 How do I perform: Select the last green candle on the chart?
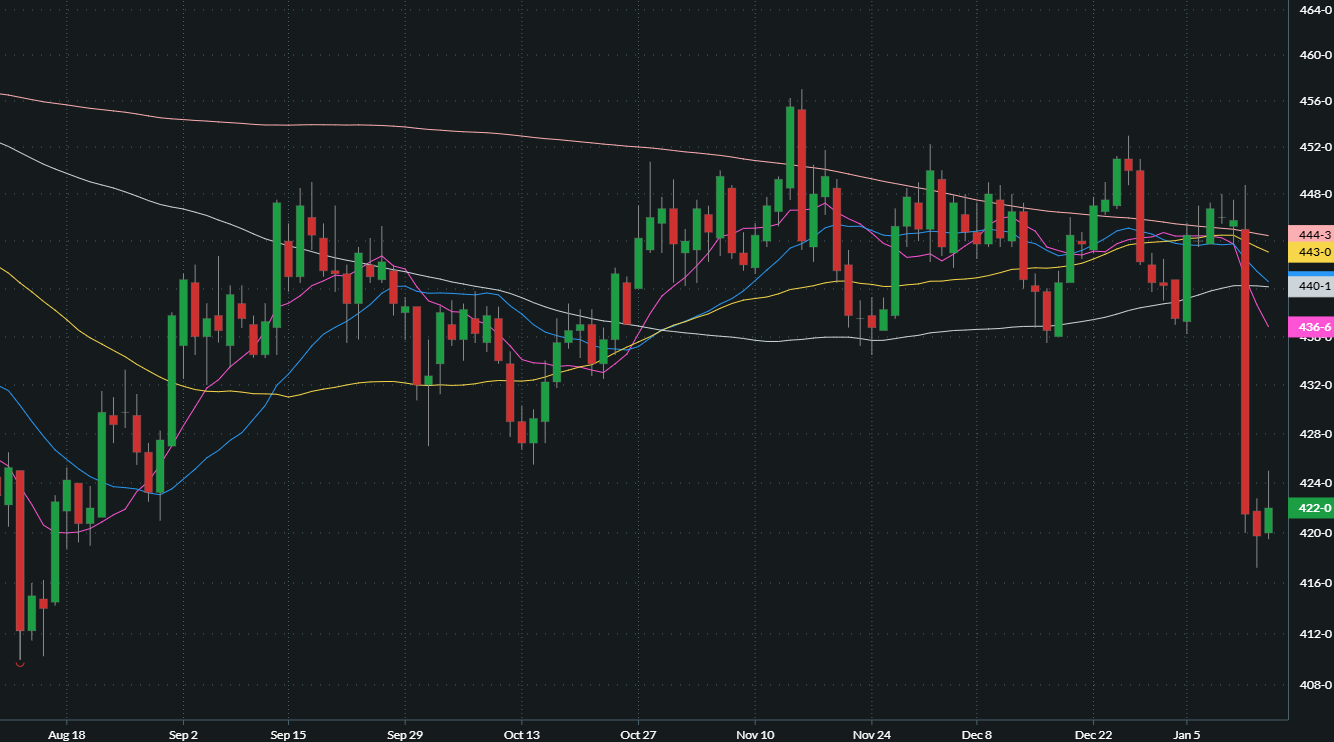pyautogui.click(x=1269, y=520)
